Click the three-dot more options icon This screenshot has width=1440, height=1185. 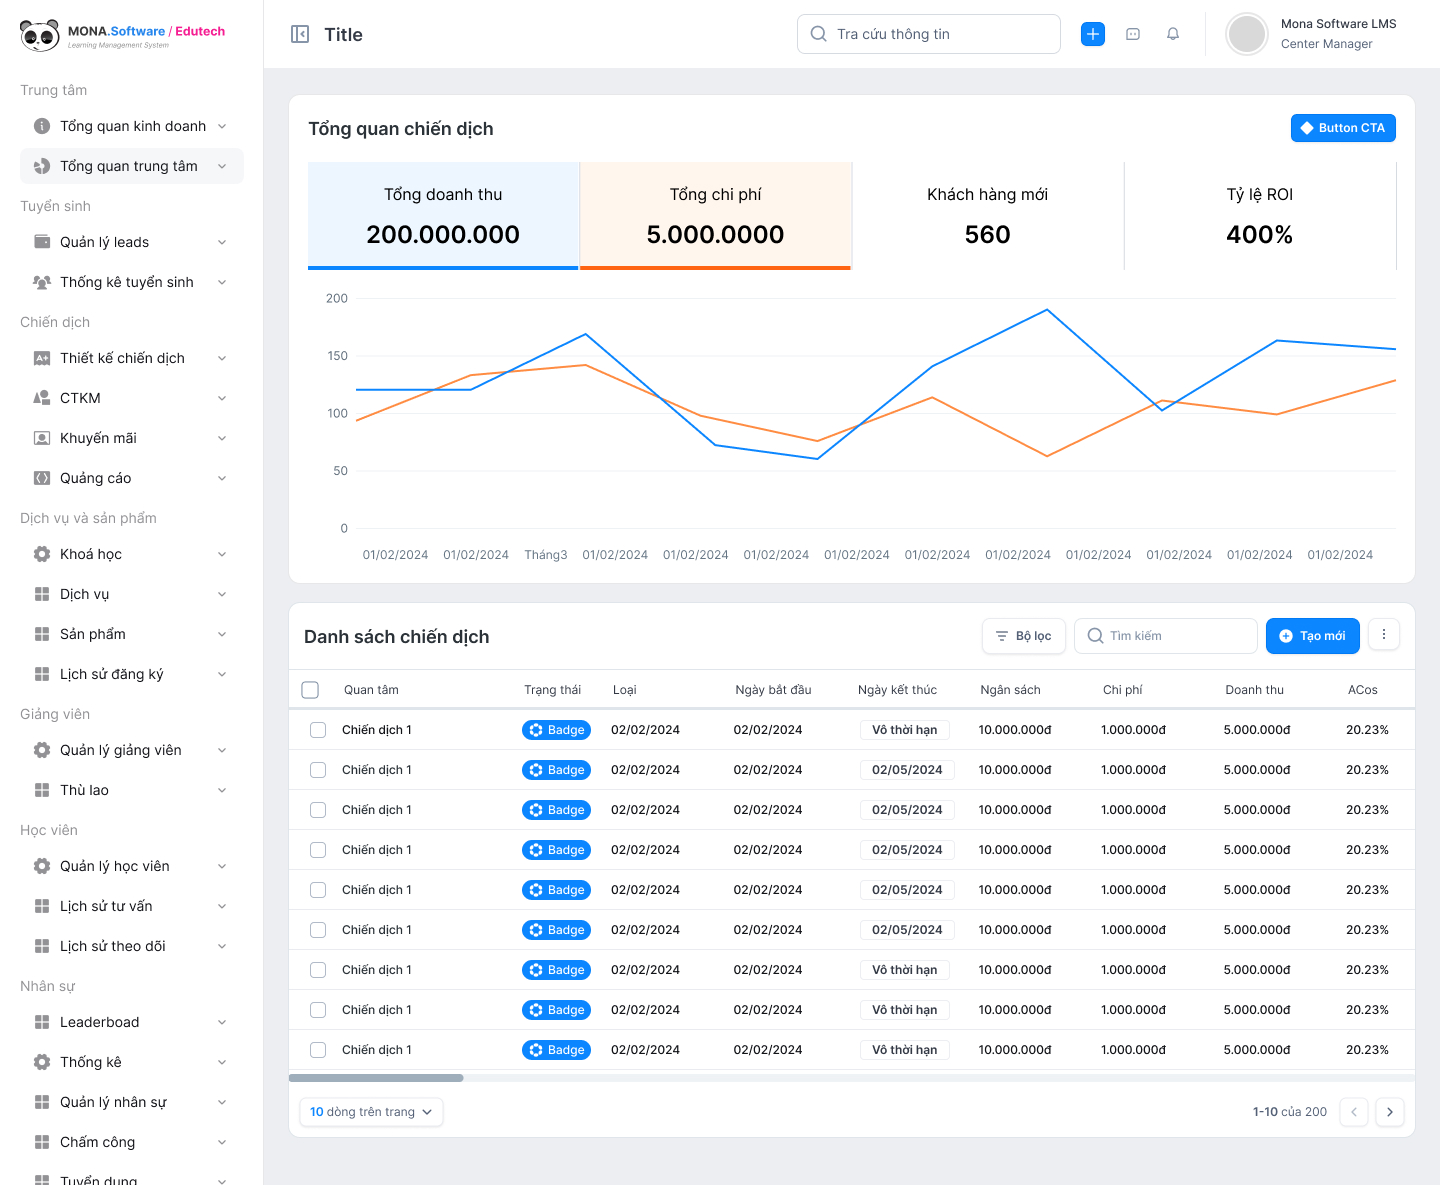click(1384, 634)
